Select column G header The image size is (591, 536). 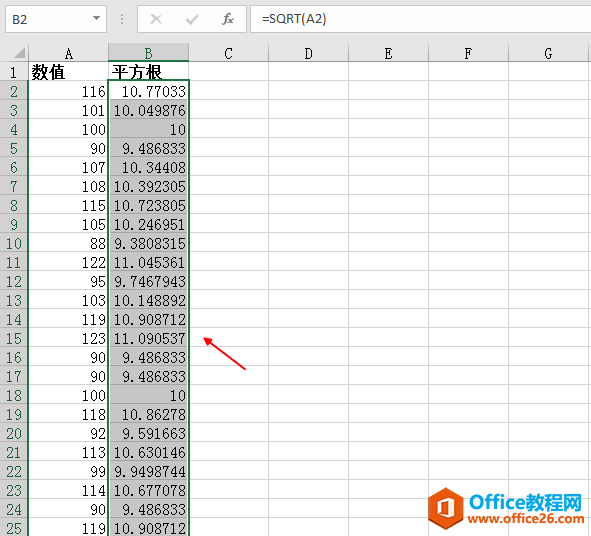548,53
